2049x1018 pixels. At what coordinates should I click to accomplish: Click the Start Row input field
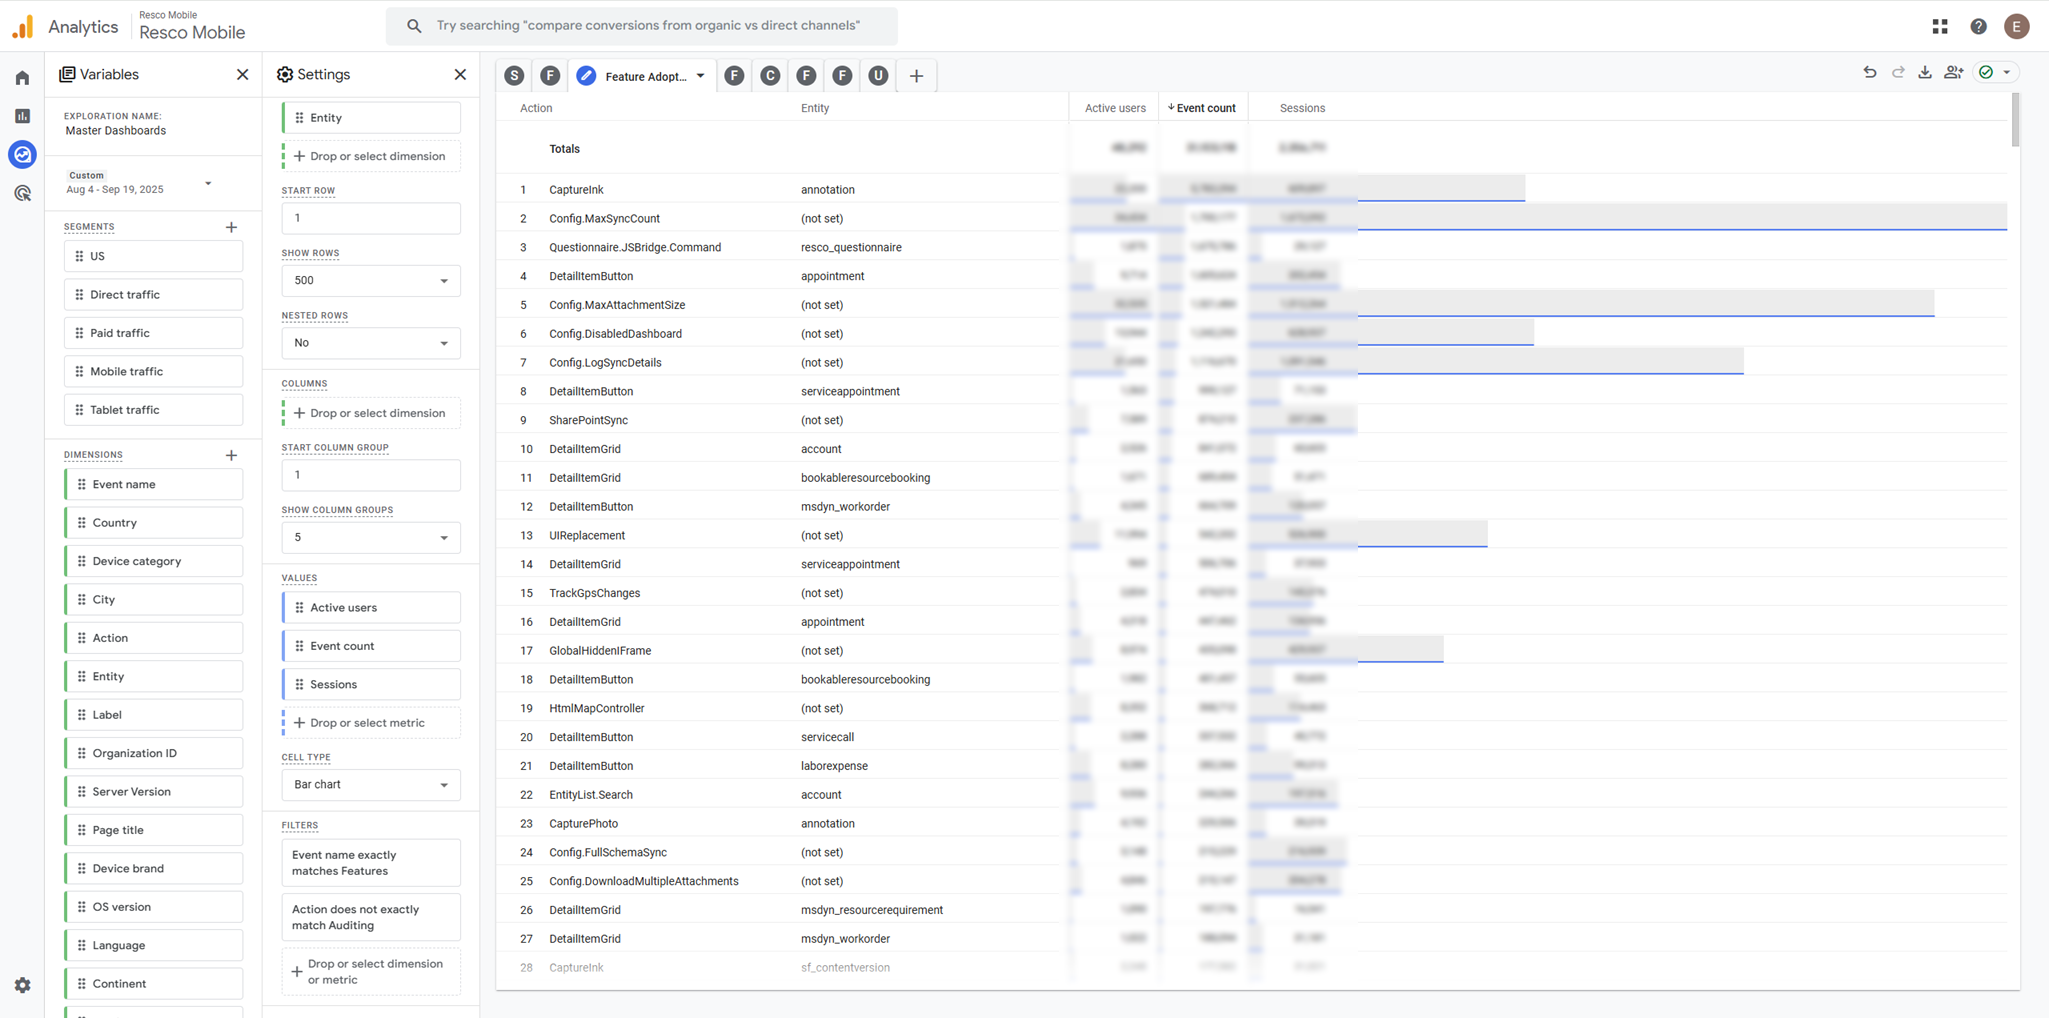point(370,218)
